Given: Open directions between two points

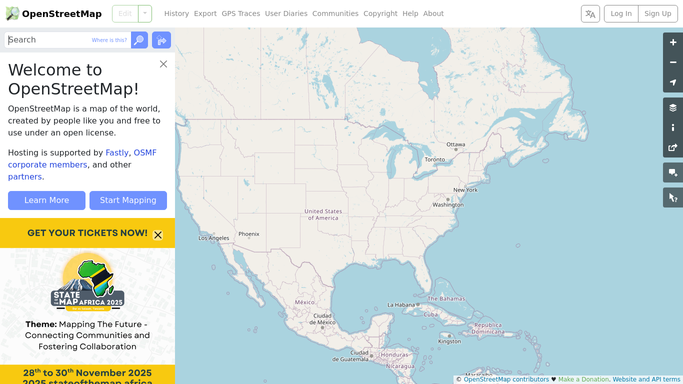Looking at the screenshot, I should coord(161,40).
